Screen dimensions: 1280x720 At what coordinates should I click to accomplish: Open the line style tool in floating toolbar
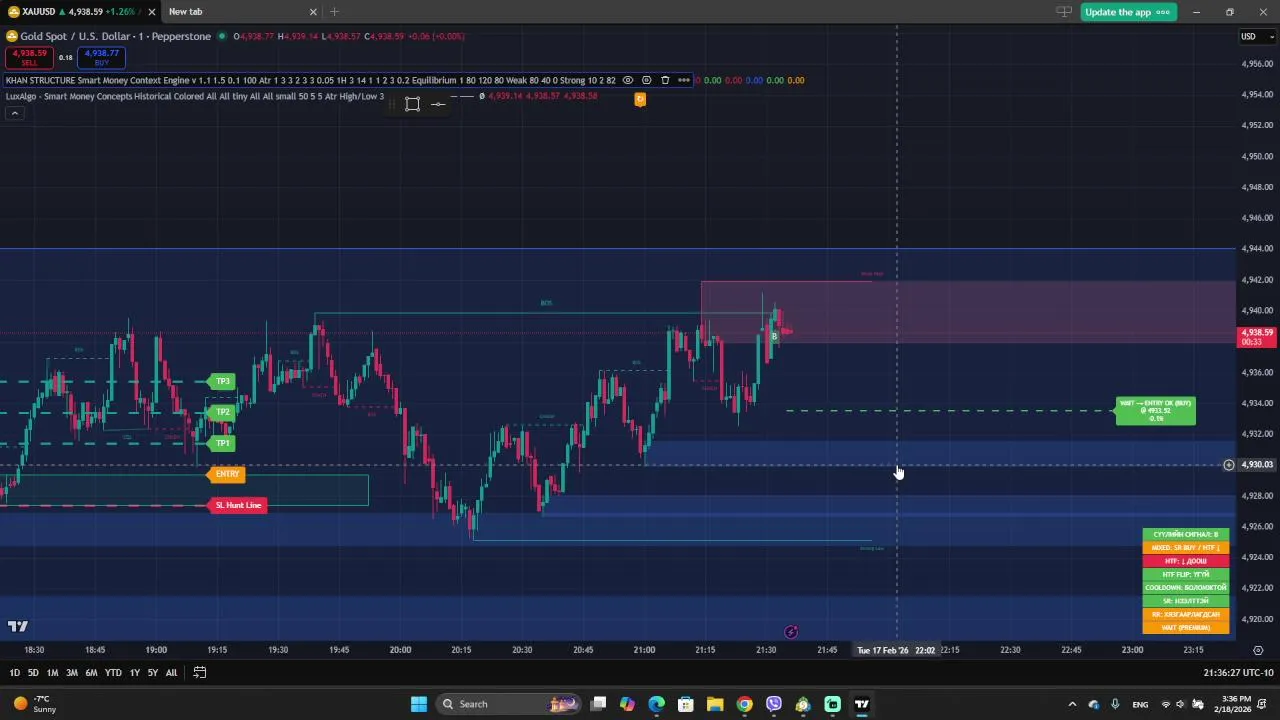438,104
